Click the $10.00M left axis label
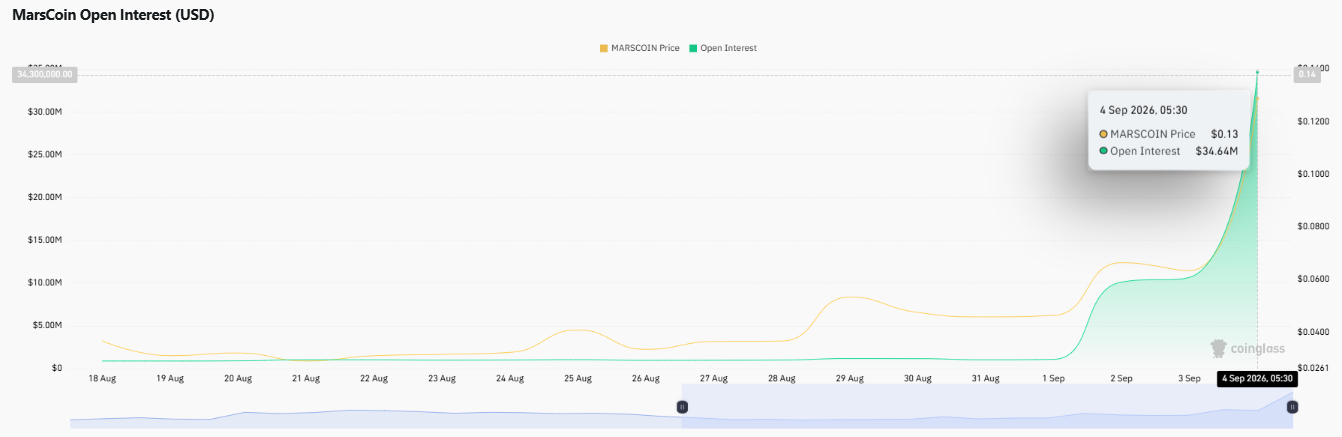Image resolution: width=1342 pixels, height=437 pixels. (x=45, y=283)
